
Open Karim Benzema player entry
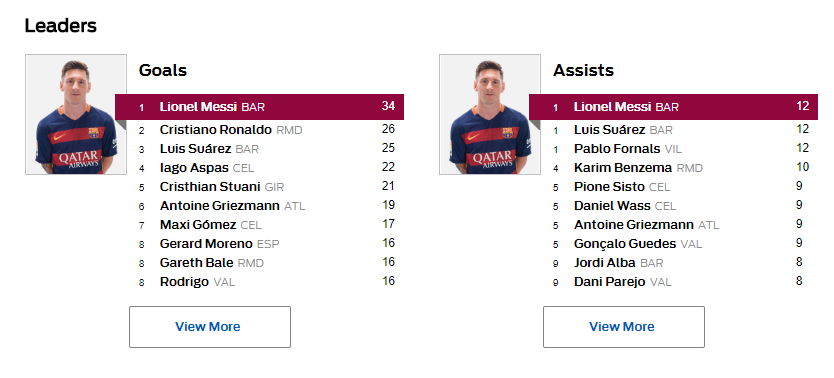(623, 168)
